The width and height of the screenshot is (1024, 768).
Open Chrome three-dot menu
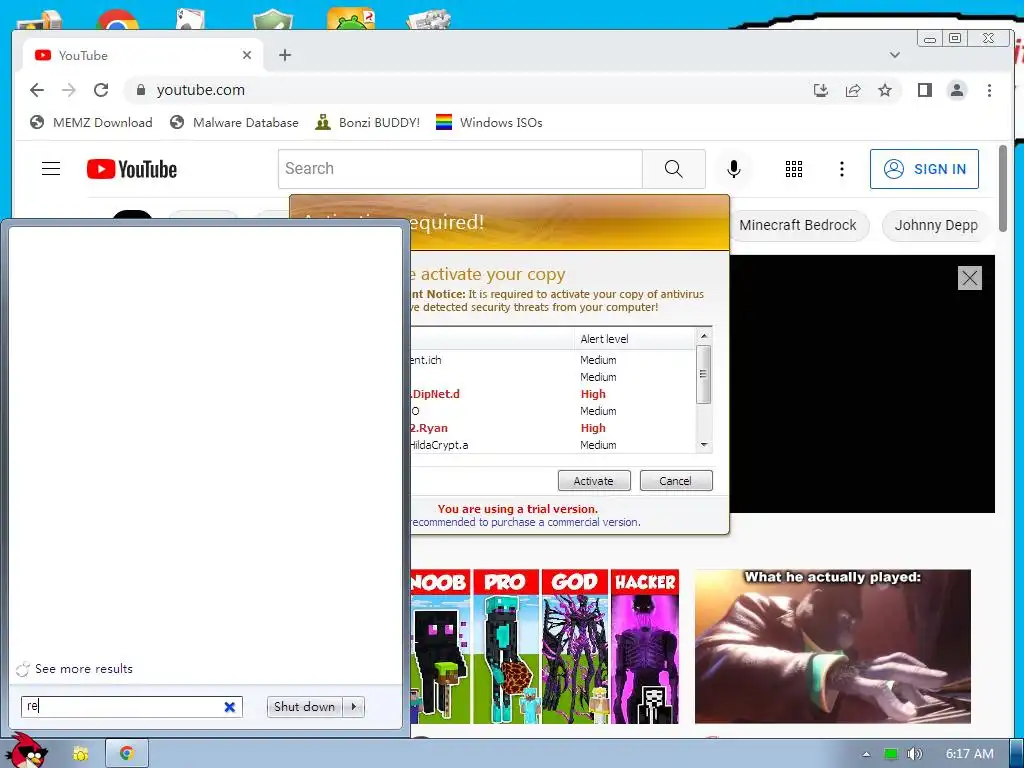click(989, 90)
